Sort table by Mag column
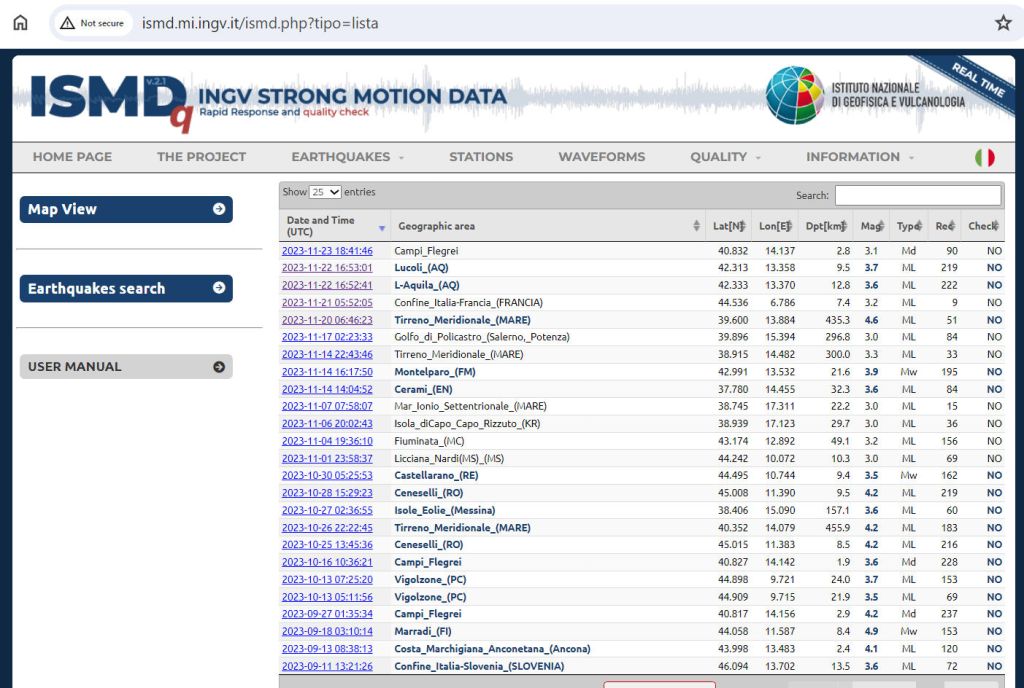Viewport: 1024px width, 688px height. 871,226
